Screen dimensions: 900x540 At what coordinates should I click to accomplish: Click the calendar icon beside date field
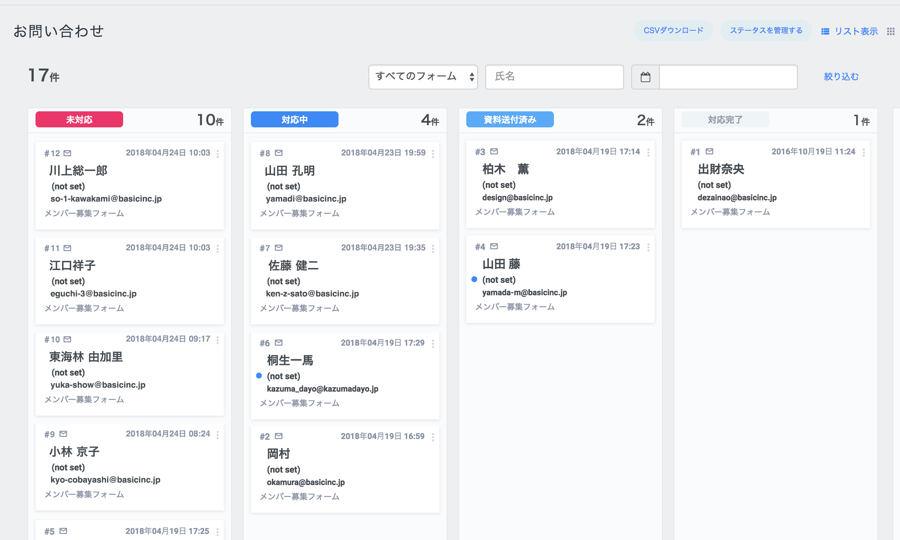click(645, 77)
